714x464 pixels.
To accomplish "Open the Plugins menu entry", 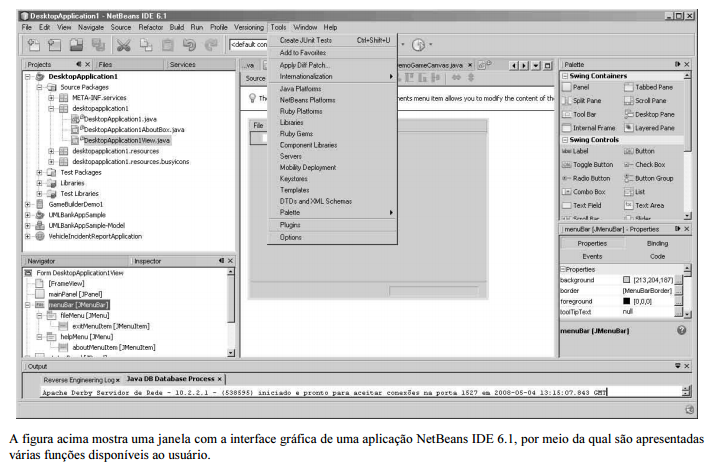I will tap(290, 225).
